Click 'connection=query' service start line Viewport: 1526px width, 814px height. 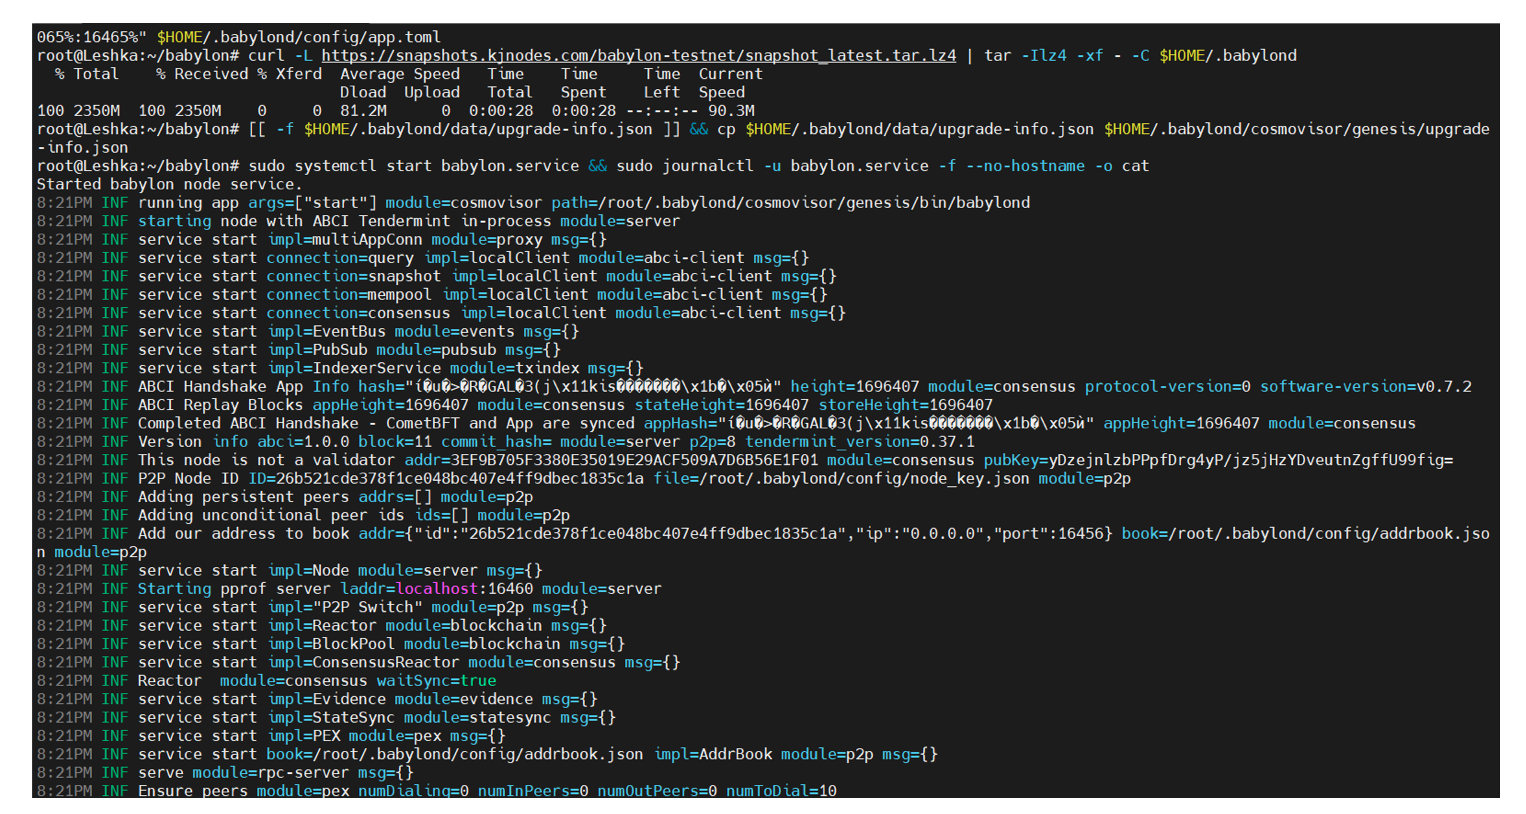(x=423, y=258)
